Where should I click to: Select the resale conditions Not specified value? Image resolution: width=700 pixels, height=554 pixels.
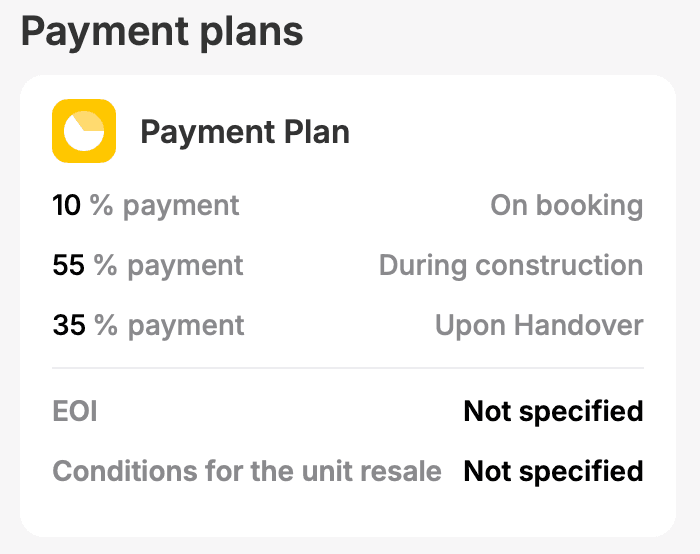tap(554, 471)
